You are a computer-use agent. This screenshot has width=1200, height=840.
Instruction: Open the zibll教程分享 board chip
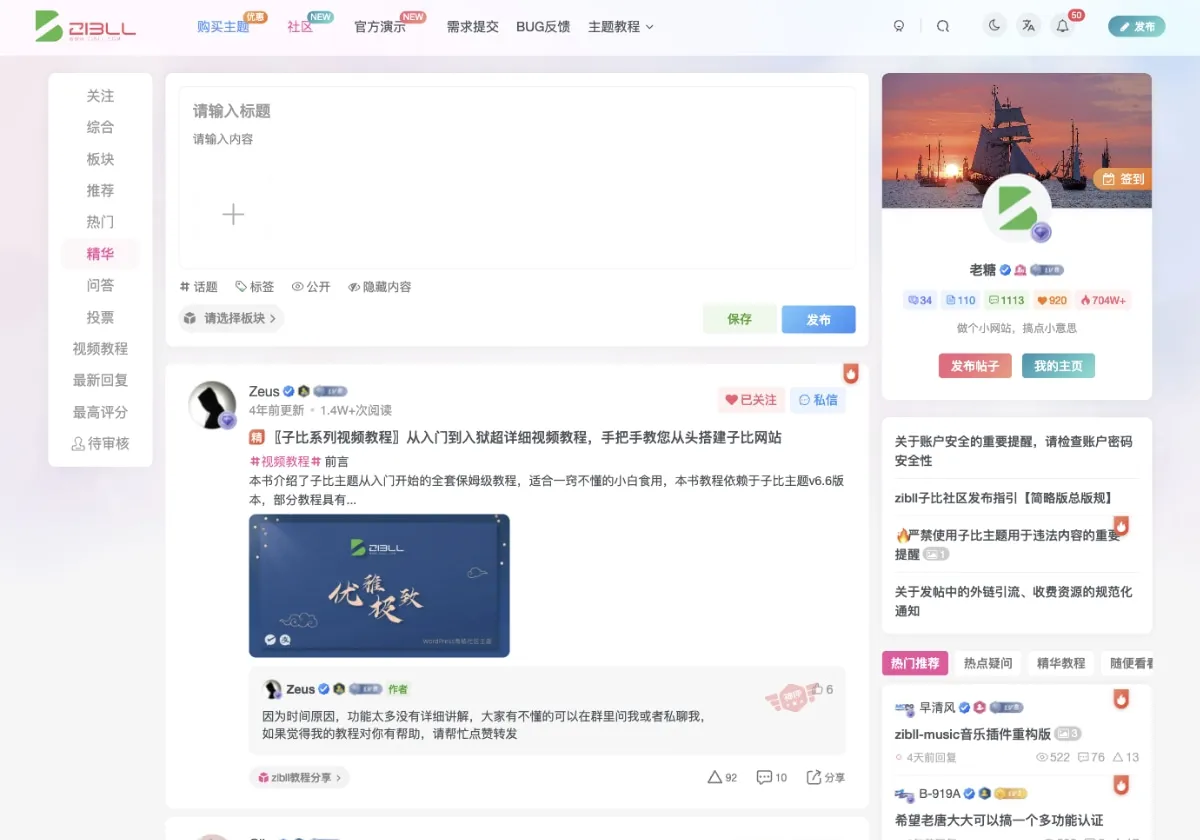click(299, 777)
